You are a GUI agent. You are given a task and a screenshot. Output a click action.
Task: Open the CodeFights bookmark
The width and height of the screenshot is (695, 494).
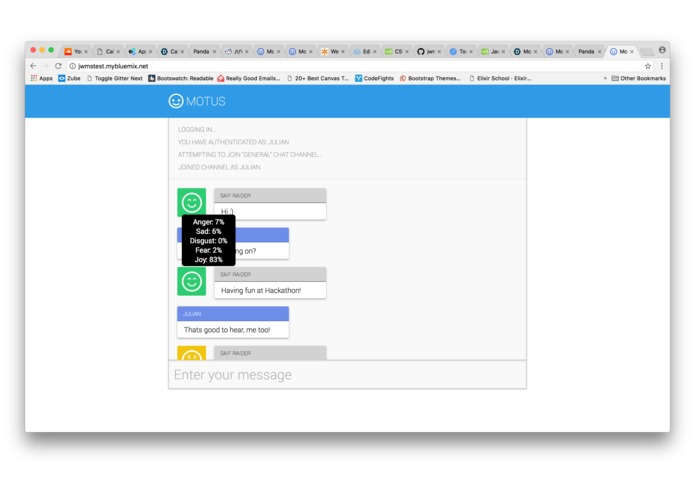[374, 78]
